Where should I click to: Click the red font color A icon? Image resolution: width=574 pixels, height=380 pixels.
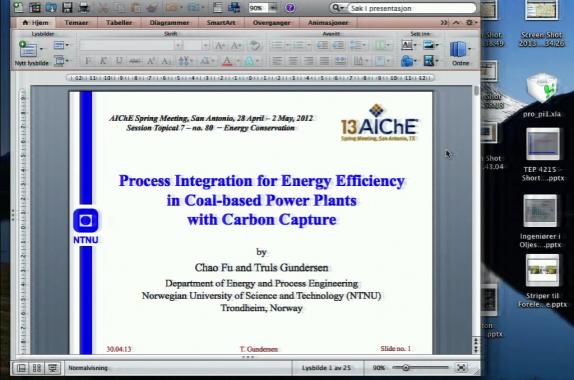[x=227, y=61]
